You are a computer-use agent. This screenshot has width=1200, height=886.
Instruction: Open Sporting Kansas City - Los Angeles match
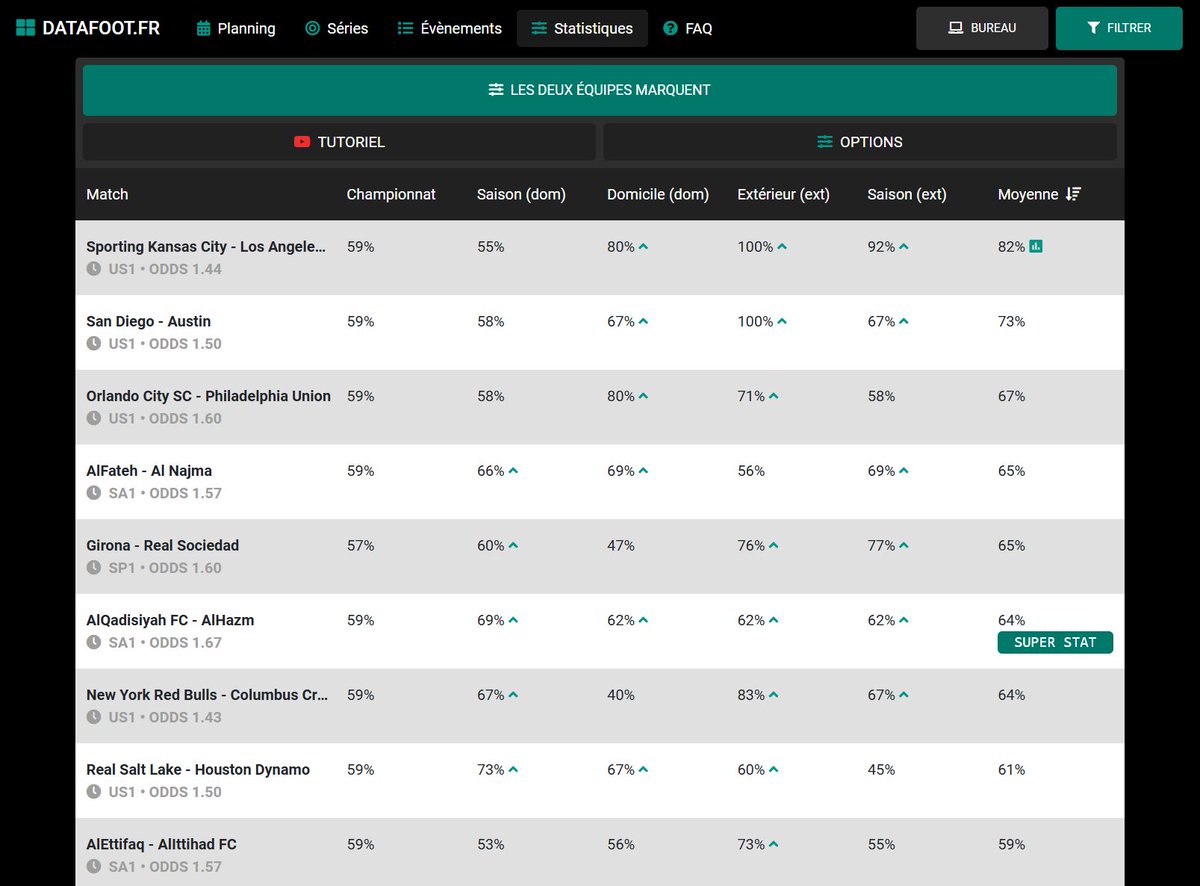(x=206, y=246)
